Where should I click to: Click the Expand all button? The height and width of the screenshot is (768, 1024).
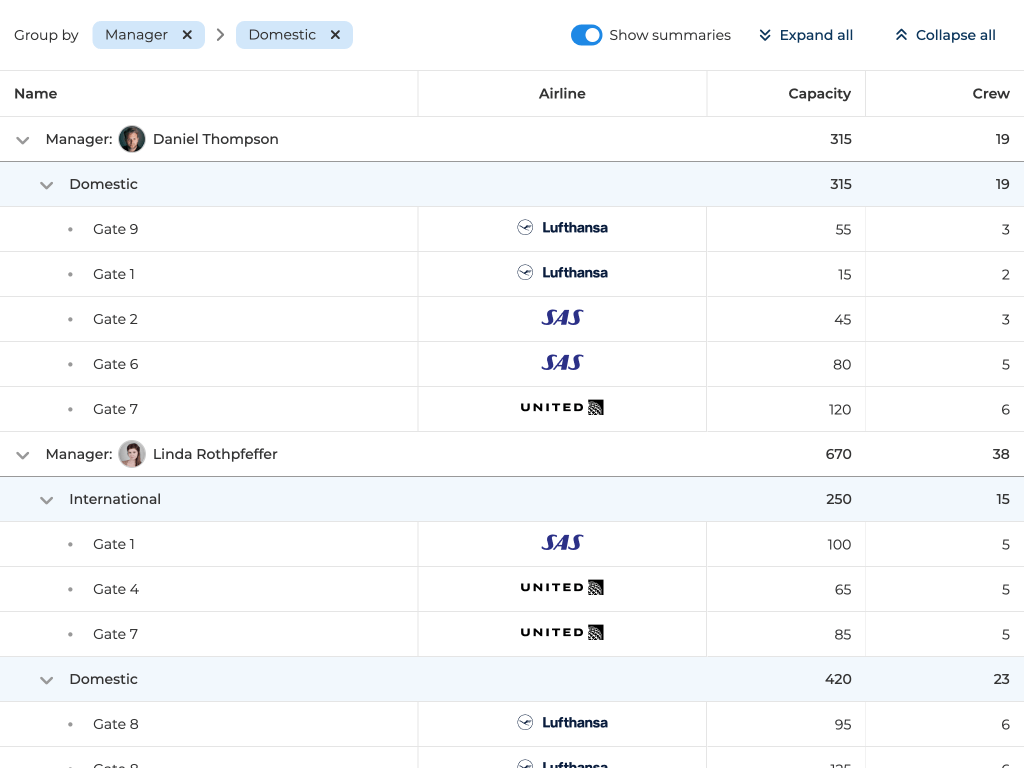click(x=806, y=35)
